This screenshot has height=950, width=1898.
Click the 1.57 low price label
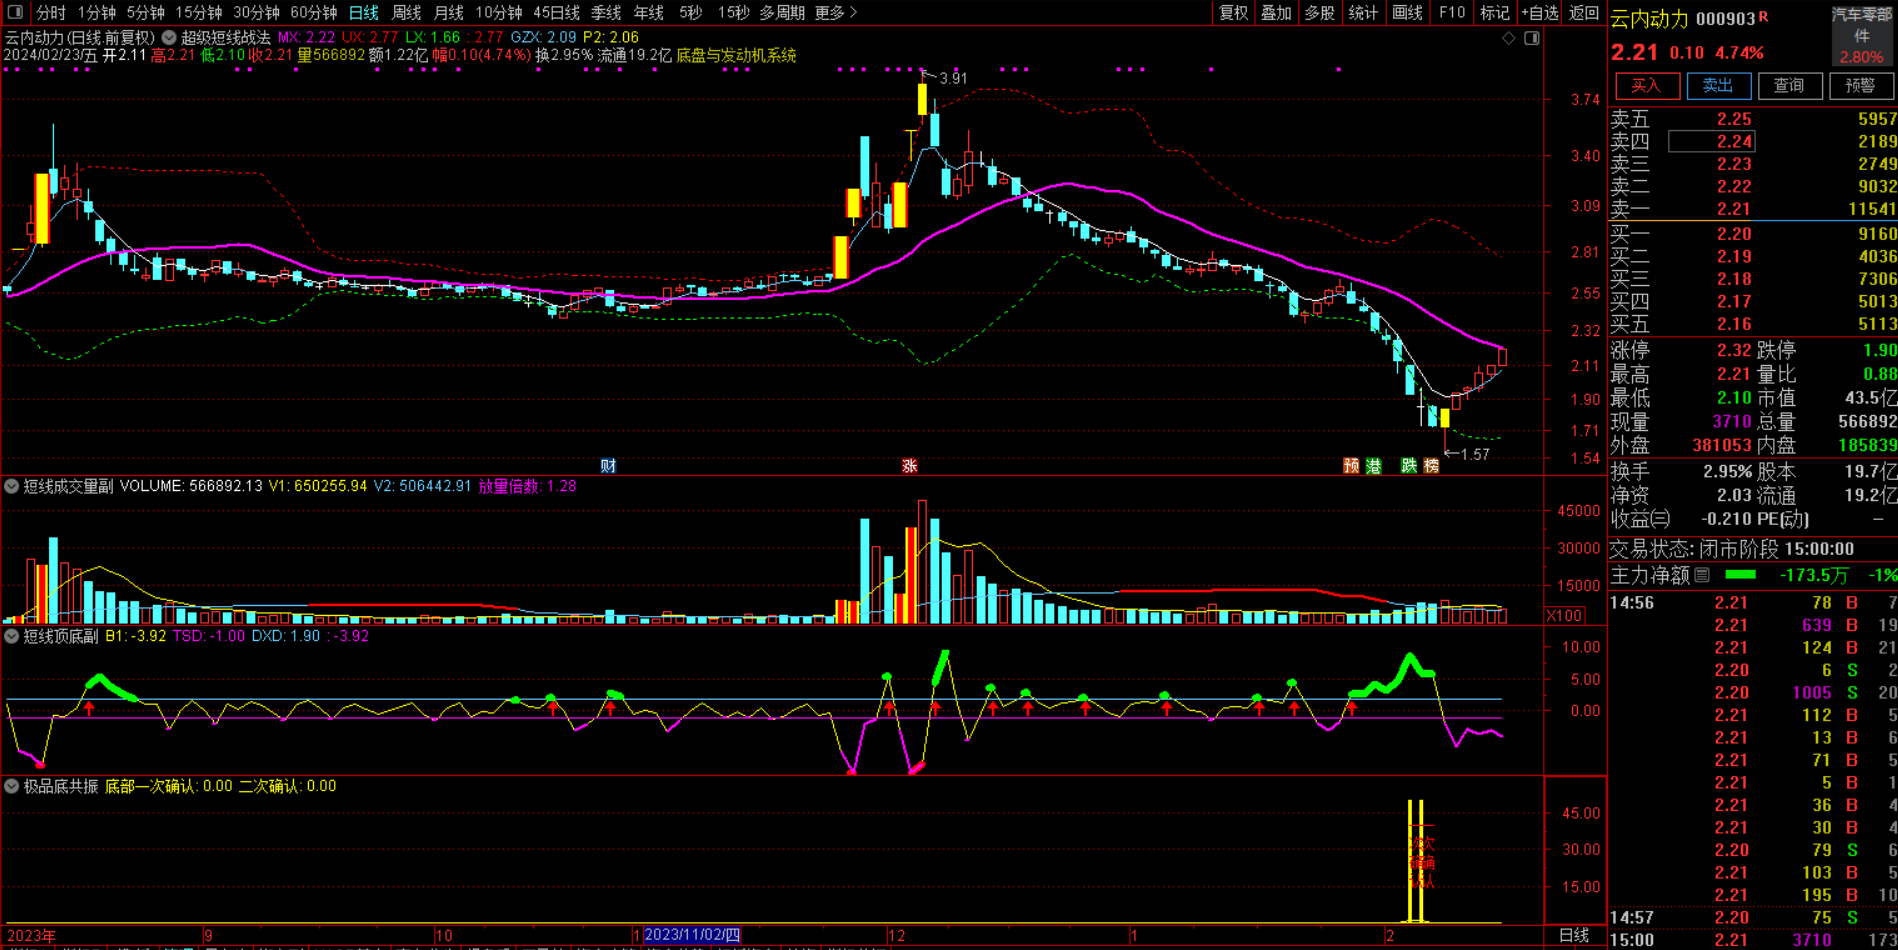click(x=1475, y=455)
